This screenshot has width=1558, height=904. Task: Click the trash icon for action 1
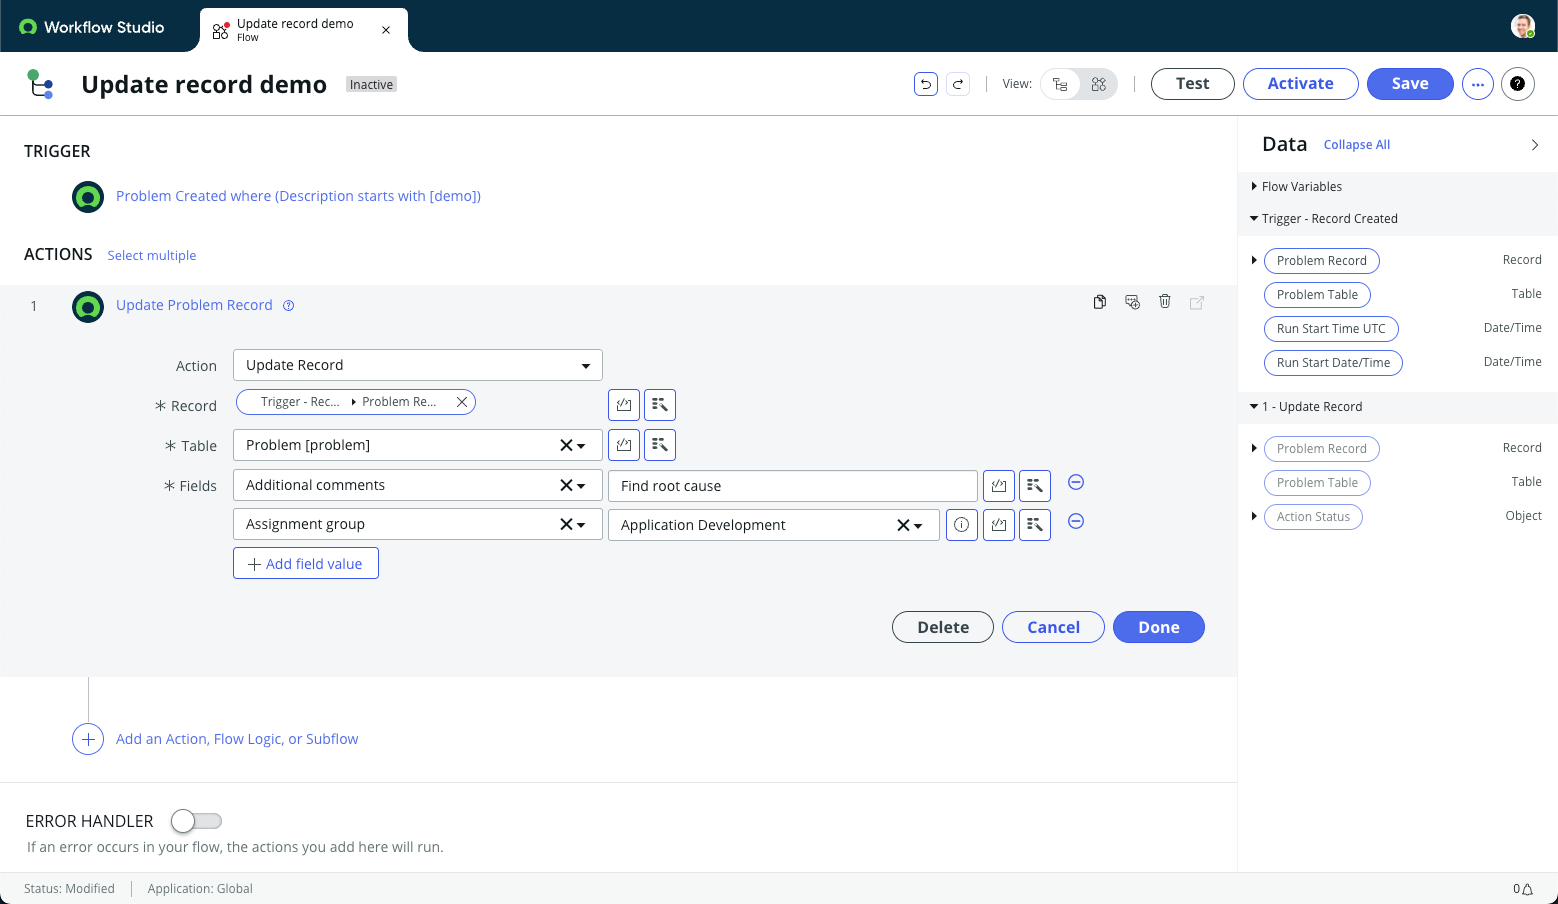(1165, 301)
